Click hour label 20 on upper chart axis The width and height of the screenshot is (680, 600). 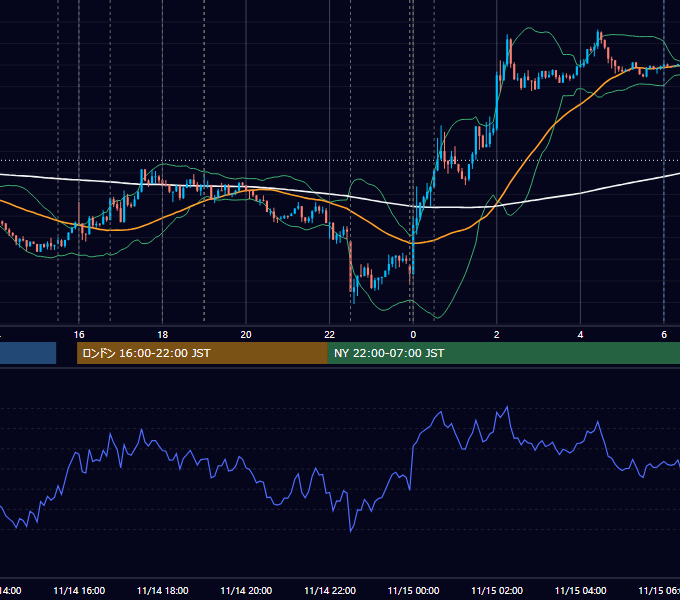[x=246, y=335]
